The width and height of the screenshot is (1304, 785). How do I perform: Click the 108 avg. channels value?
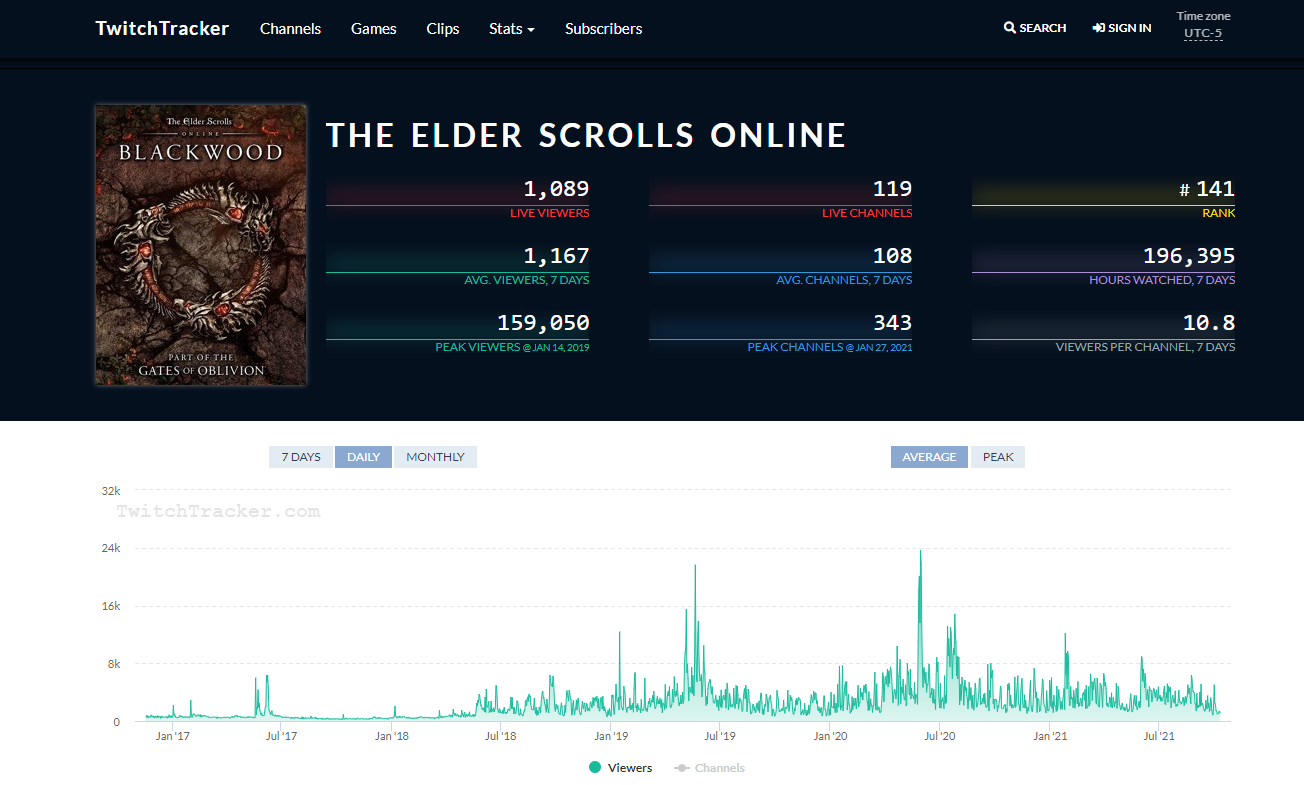point(892,255)
